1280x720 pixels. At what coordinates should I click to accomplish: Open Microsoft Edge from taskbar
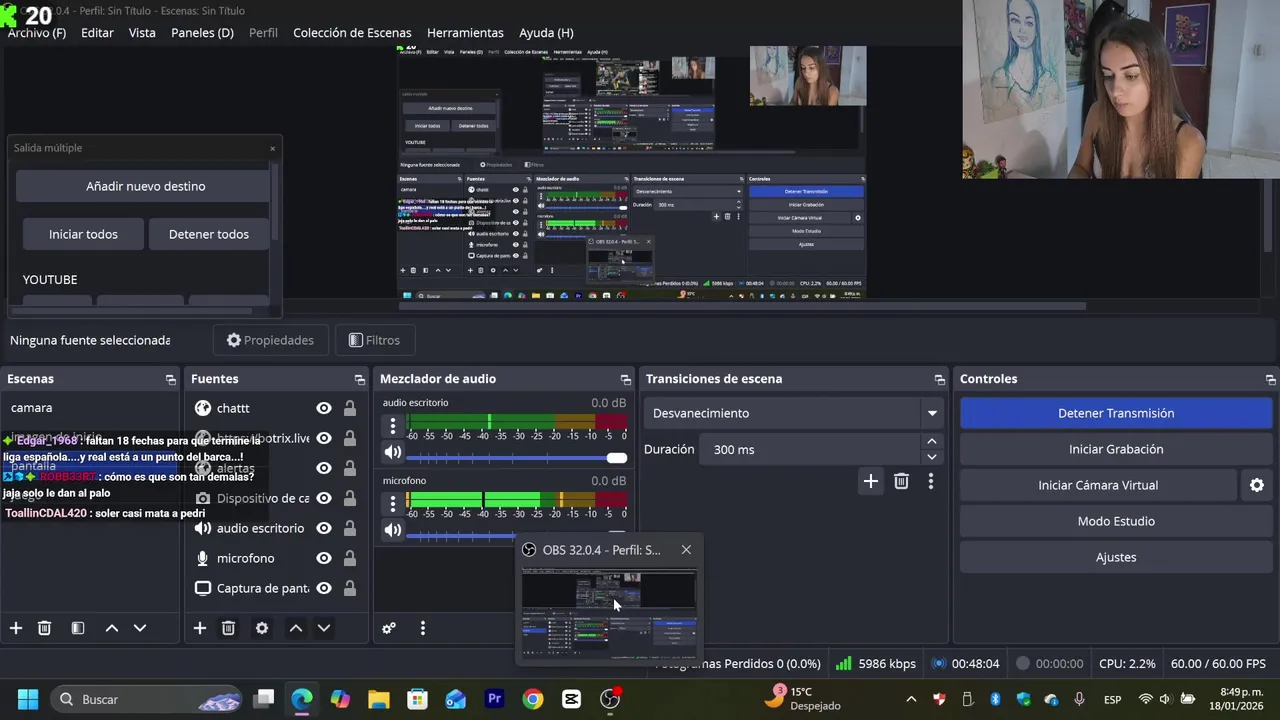[302, 699]
